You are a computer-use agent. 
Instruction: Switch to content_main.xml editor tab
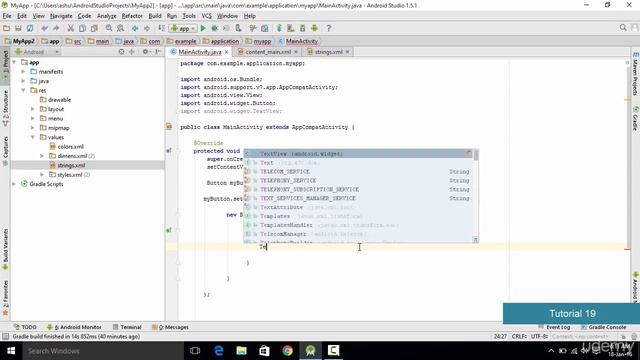[268, 52]
